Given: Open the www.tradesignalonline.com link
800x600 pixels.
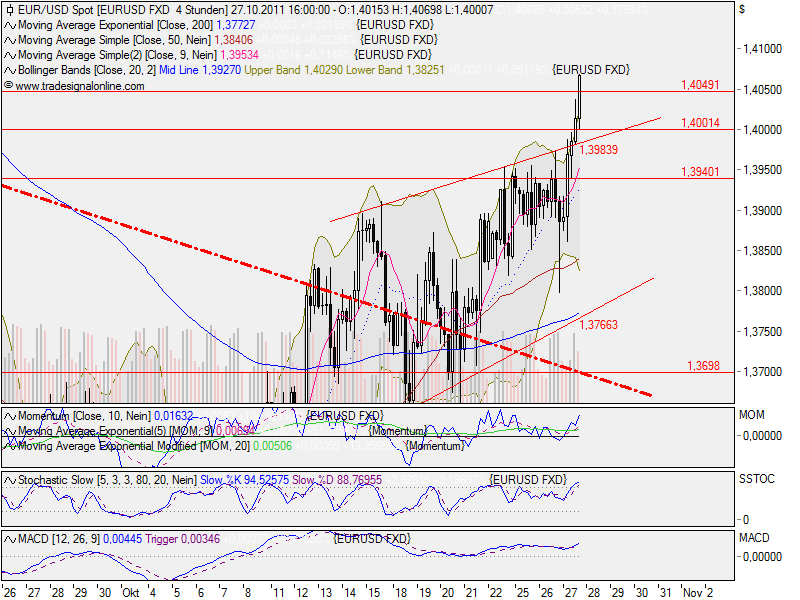Looking at the screenshot, I should [x=80, y=86].
